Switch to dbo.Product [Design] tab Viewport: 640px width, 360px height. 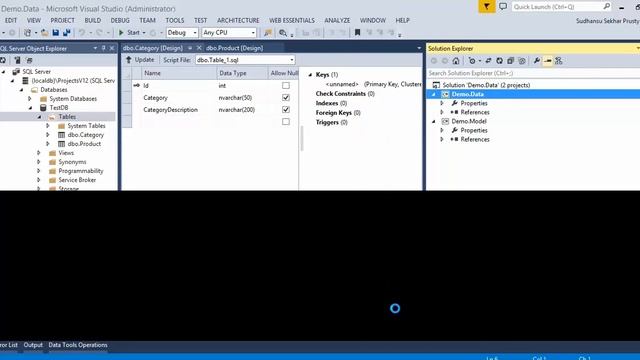[234, 48]
